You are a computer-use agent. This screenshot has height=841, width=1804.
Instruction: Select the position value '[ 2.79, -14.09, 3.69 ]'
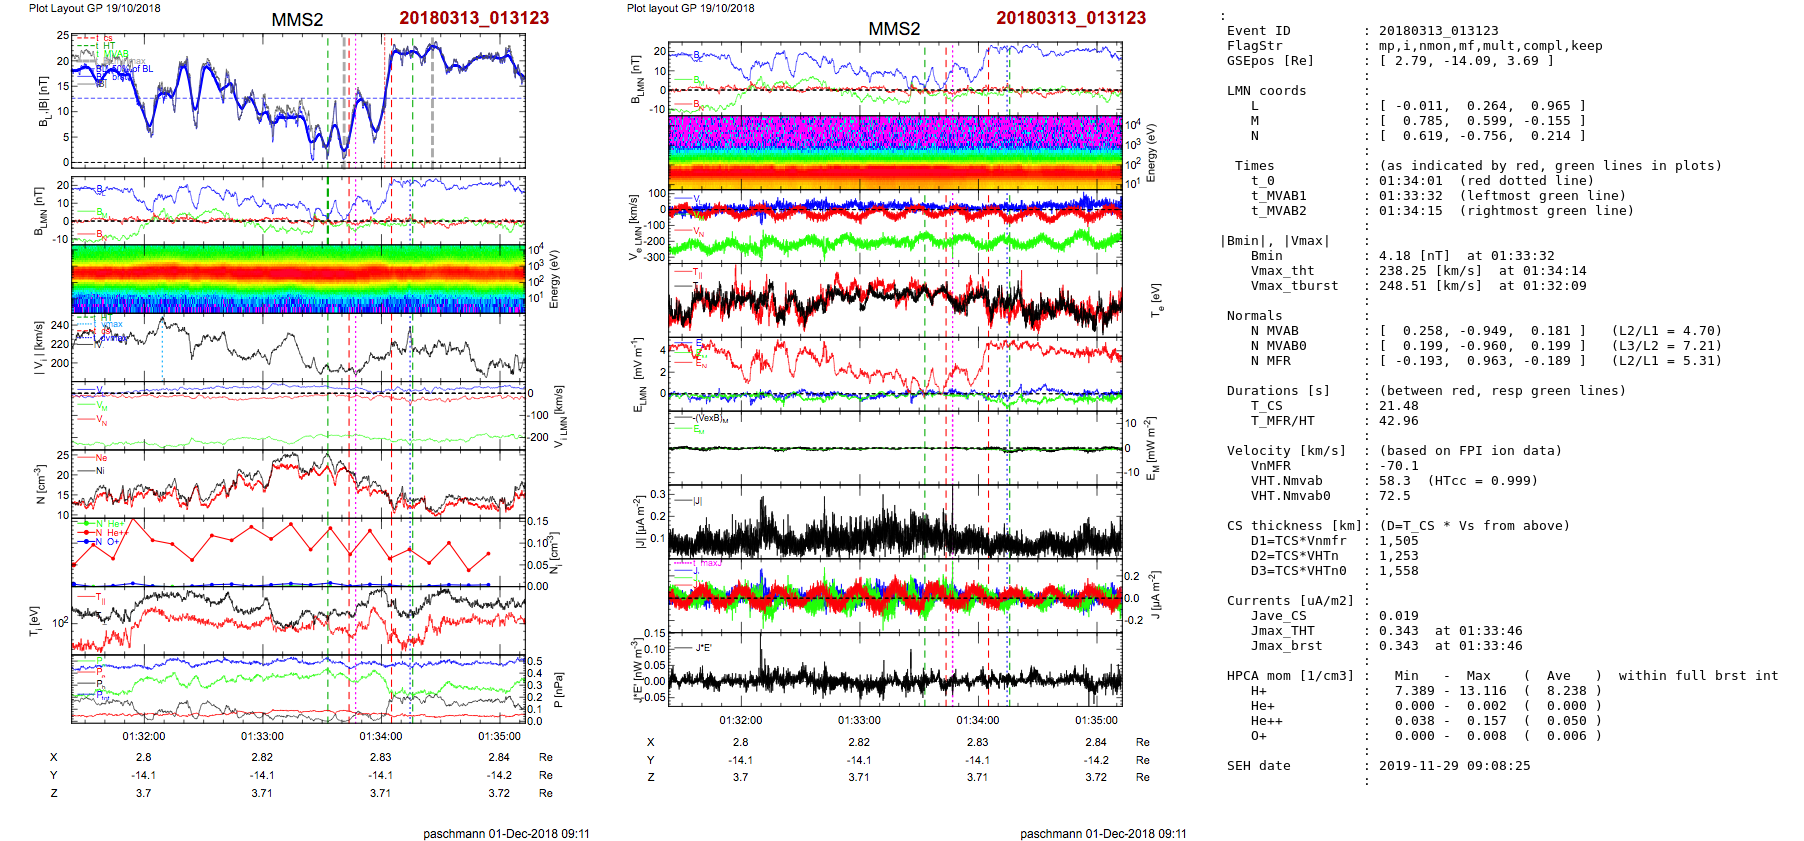pos(1467,61)
